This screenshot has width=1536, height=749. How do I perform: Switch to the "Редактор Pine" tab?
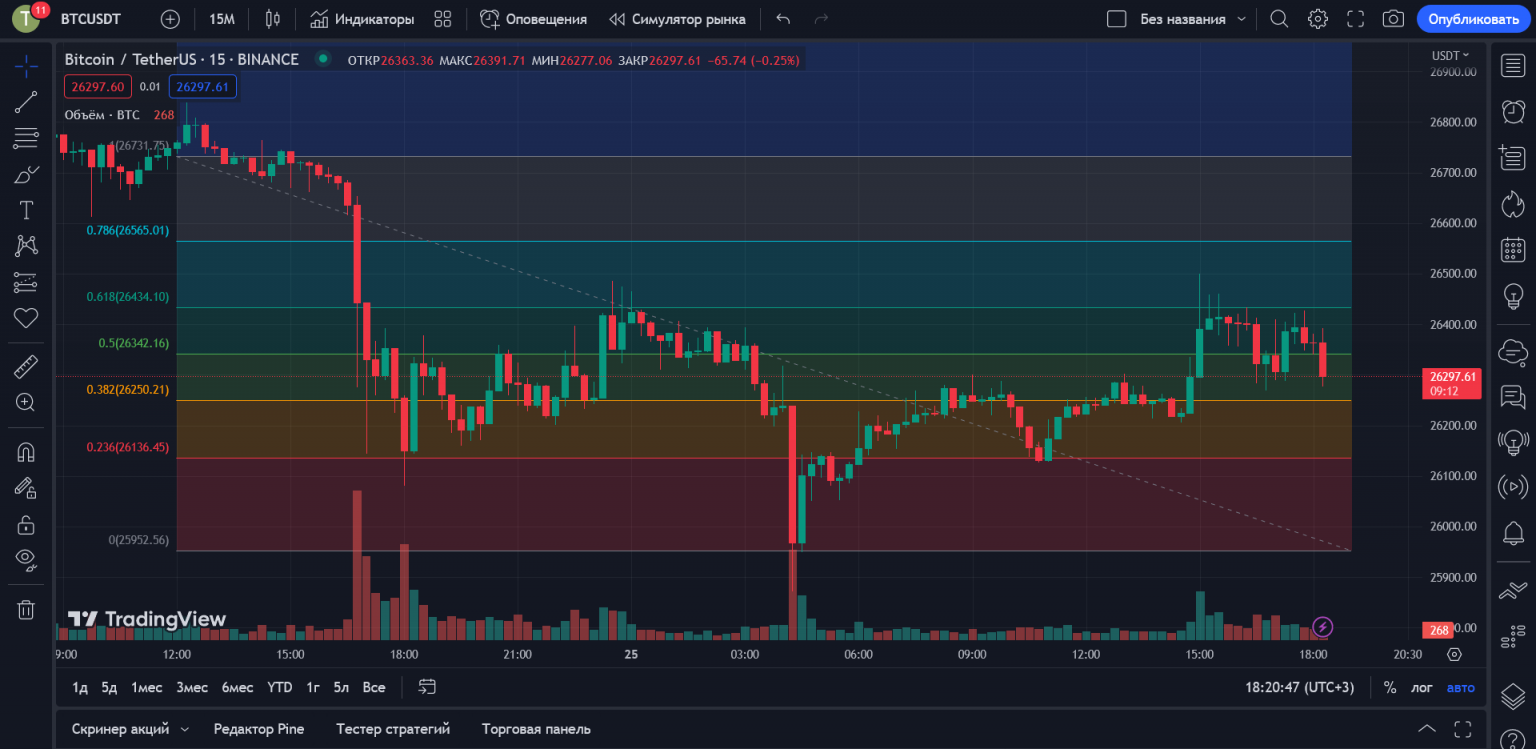258,729
